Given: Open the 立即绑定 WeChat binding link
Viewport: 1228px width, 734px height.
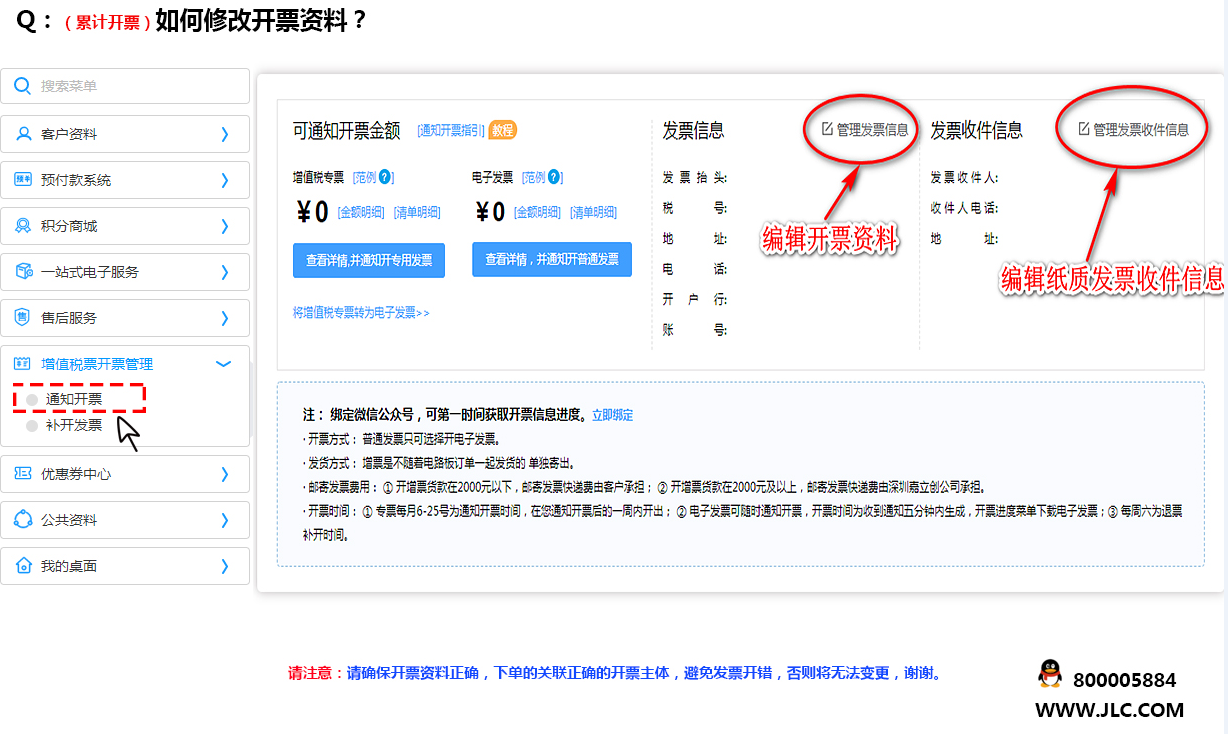Looking at the screenshot, I should coord(612,415).
